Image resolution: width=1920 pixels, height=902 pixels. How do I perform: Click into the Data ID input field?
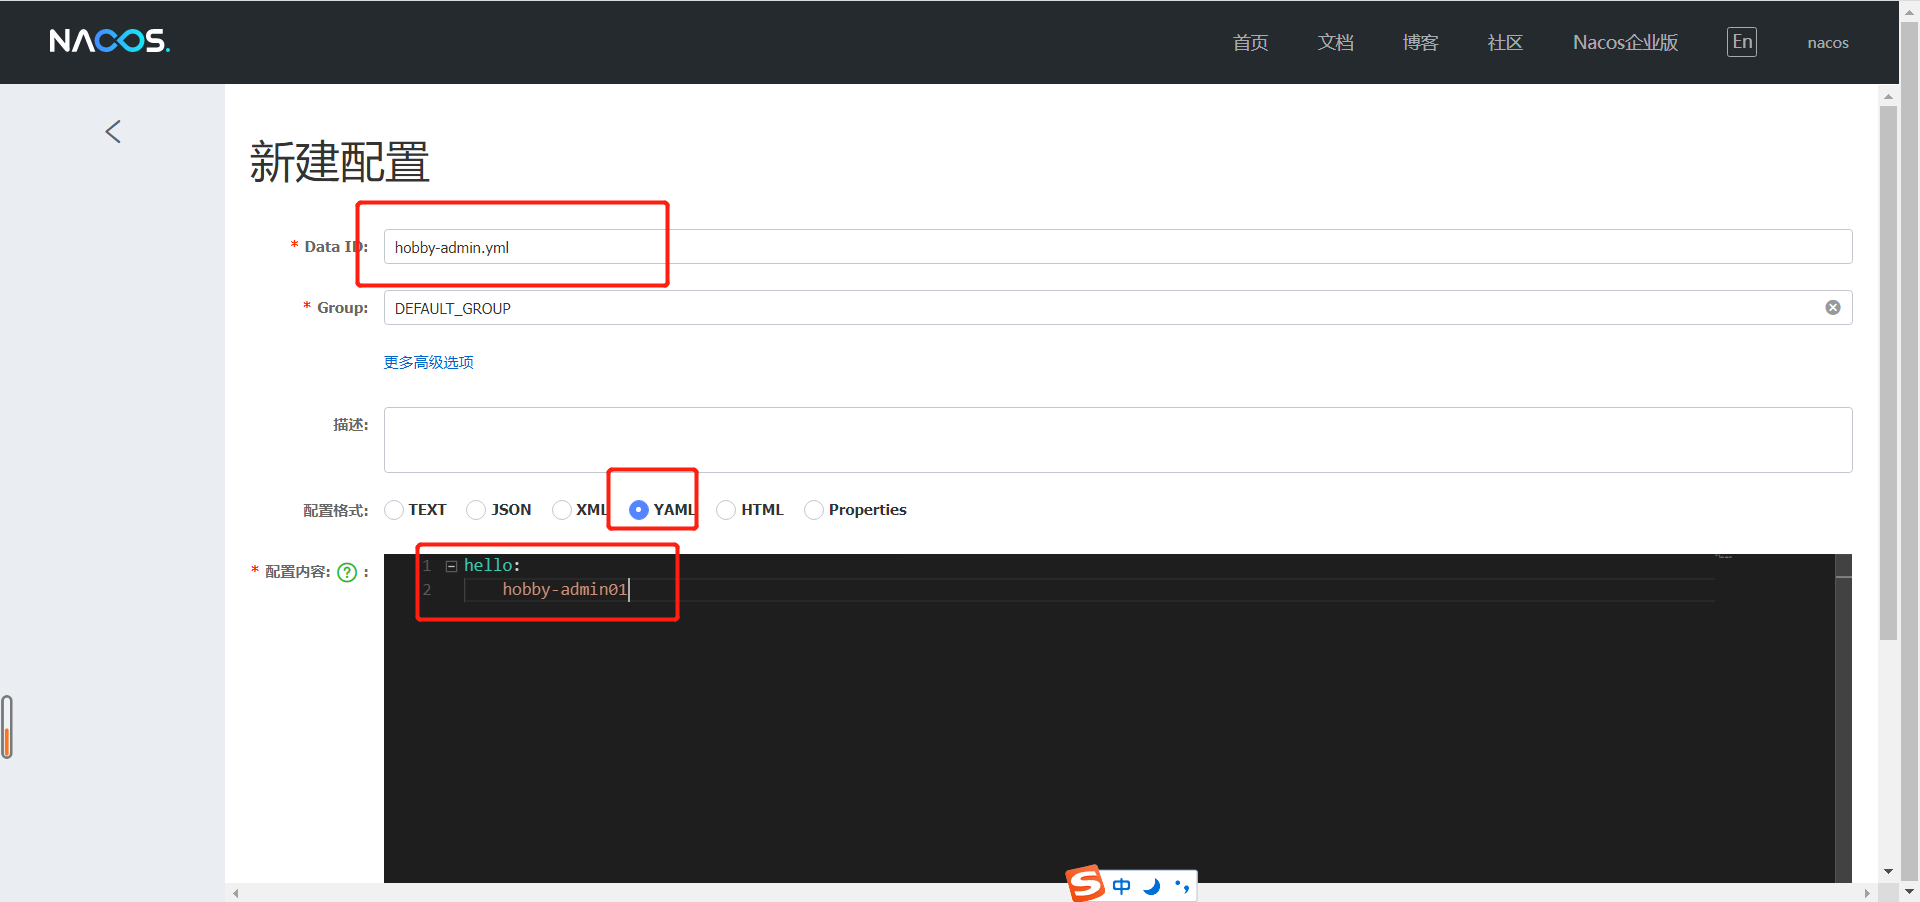click(1118, 247)
